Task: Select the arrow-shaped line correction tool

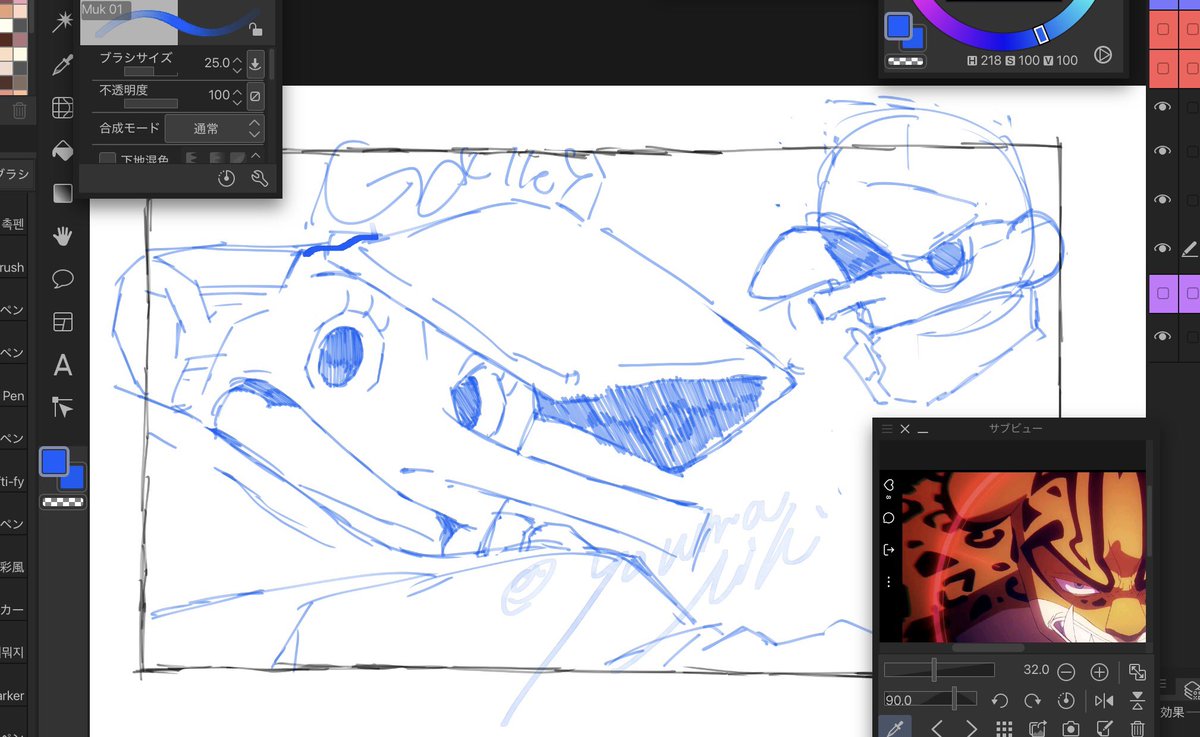Action: (63, 408)
